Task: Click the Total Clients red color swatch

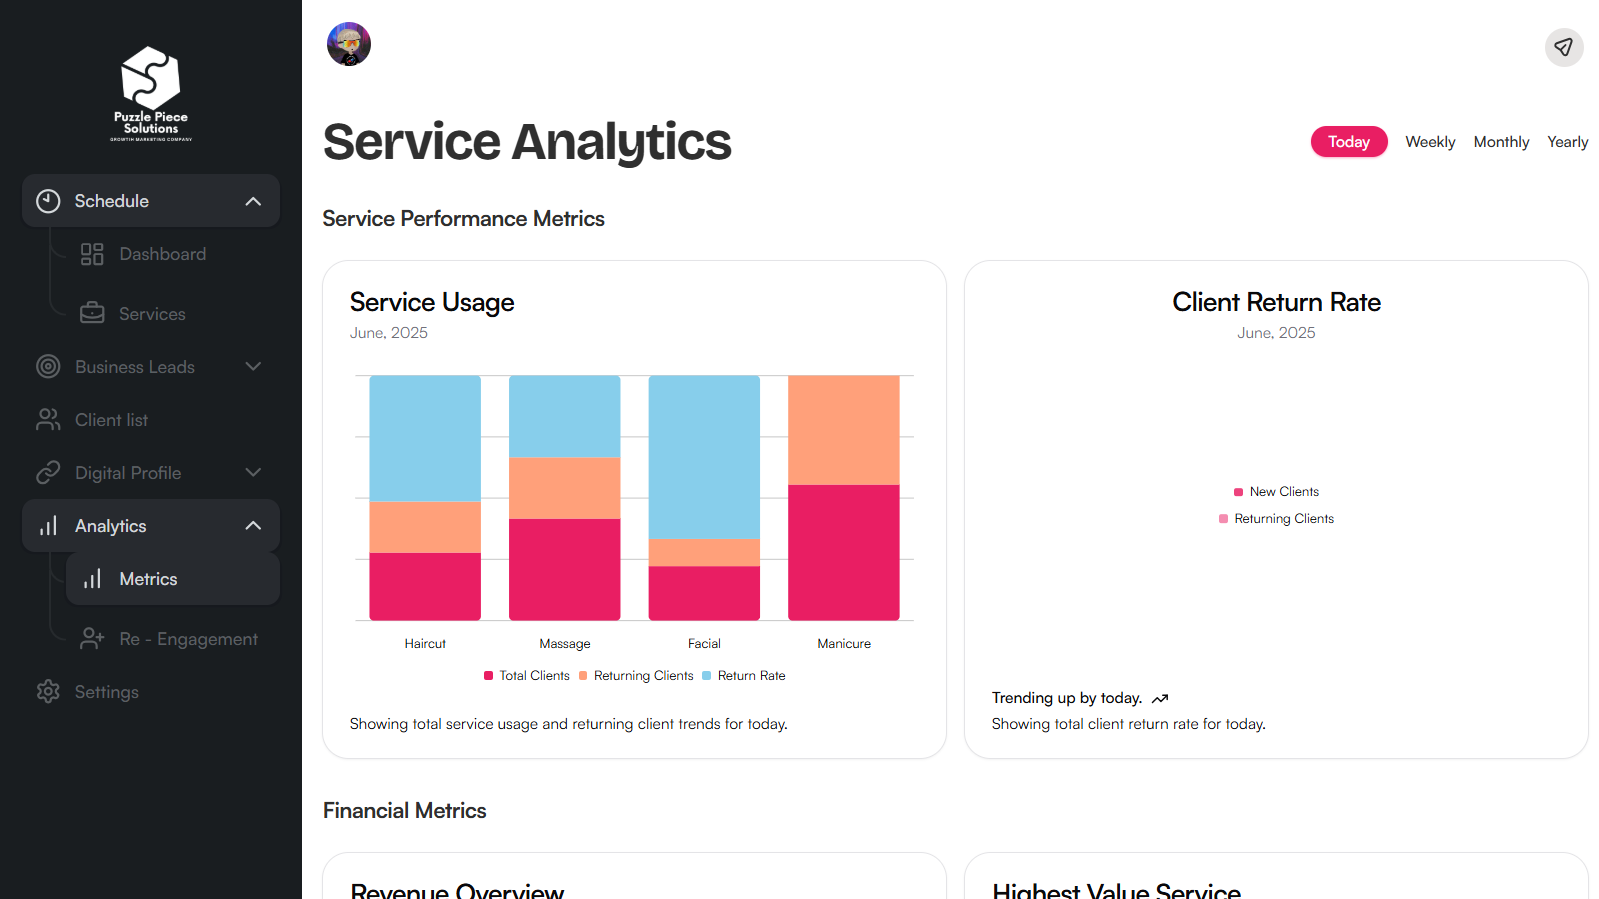Action: tap(487, 675)
